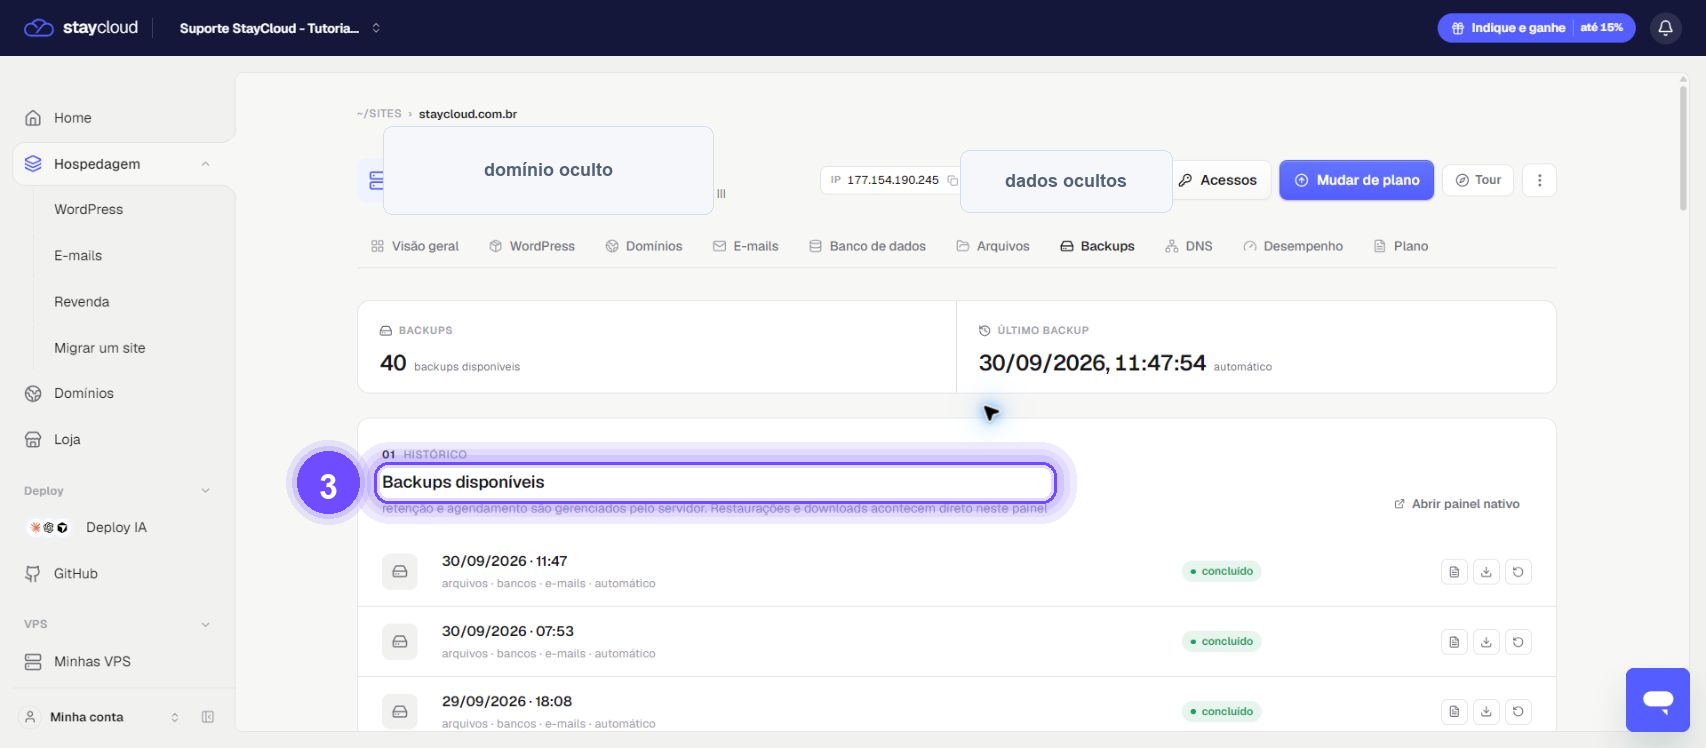Screen dimensions: 1706x748
Task: Restore the 29/09/2026 18:08 backup
Action: tap(1518, 712)
